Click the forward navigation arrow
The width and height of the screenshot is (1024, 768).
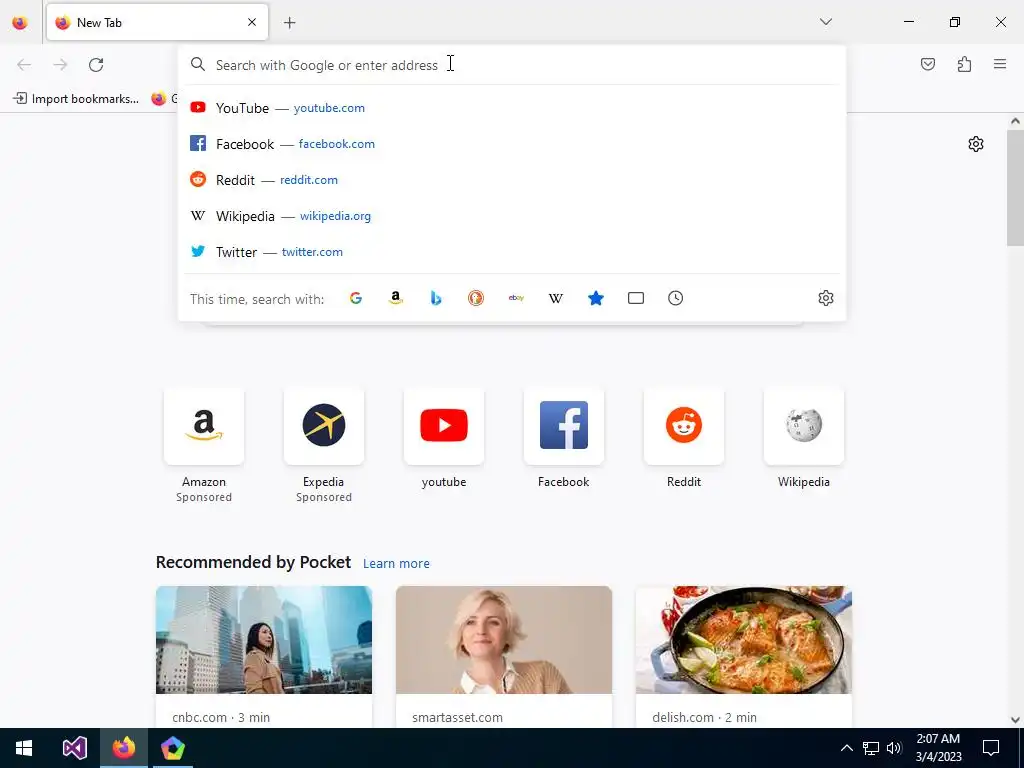[x=60, y=65]
